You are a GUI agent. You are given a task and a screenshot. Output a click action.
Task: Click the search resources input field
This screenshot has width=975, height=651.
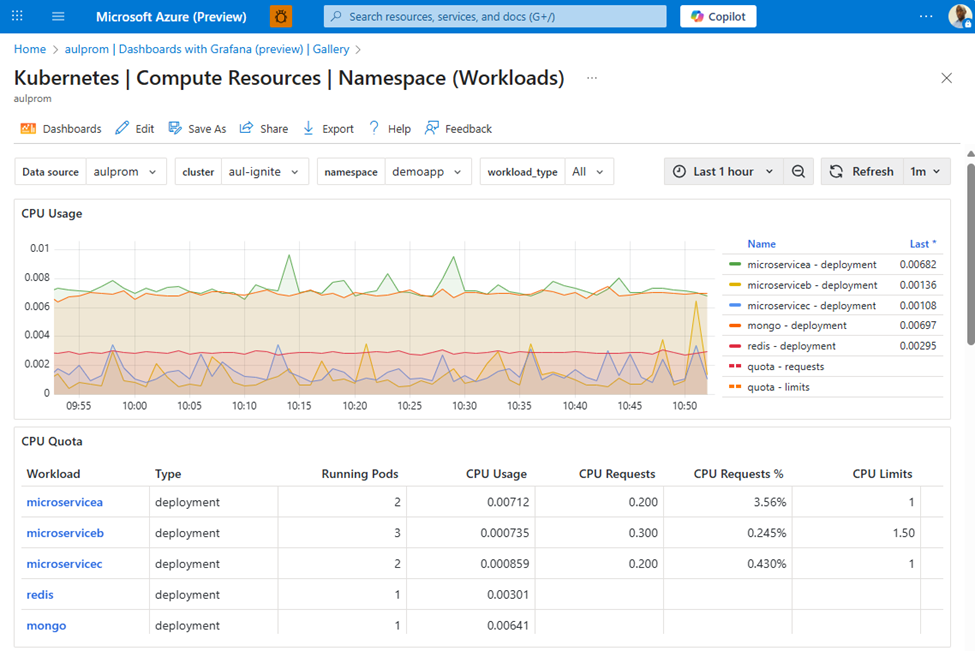[x=495, y=16]
